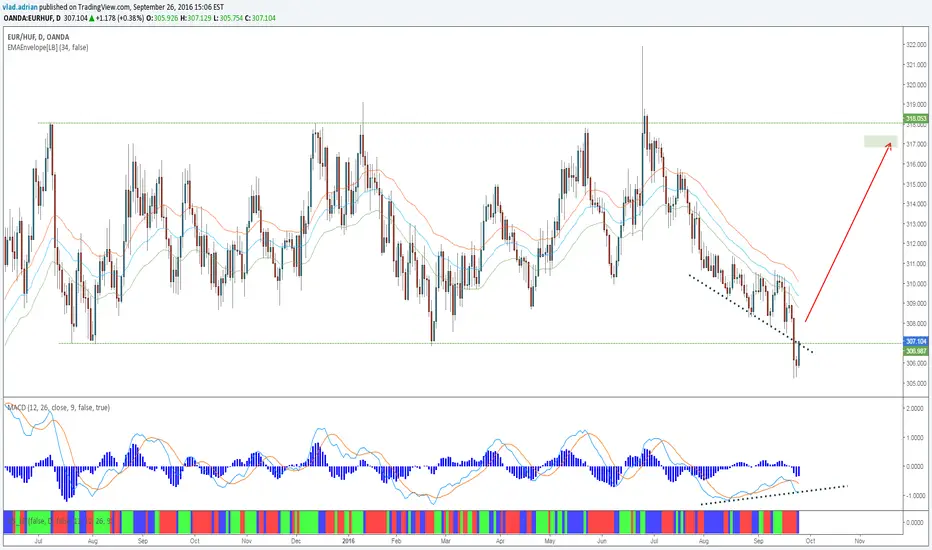Click the high value H:307.129
Image resolution: width=932 pixels, height=550 pixels.
click(198, 18)
